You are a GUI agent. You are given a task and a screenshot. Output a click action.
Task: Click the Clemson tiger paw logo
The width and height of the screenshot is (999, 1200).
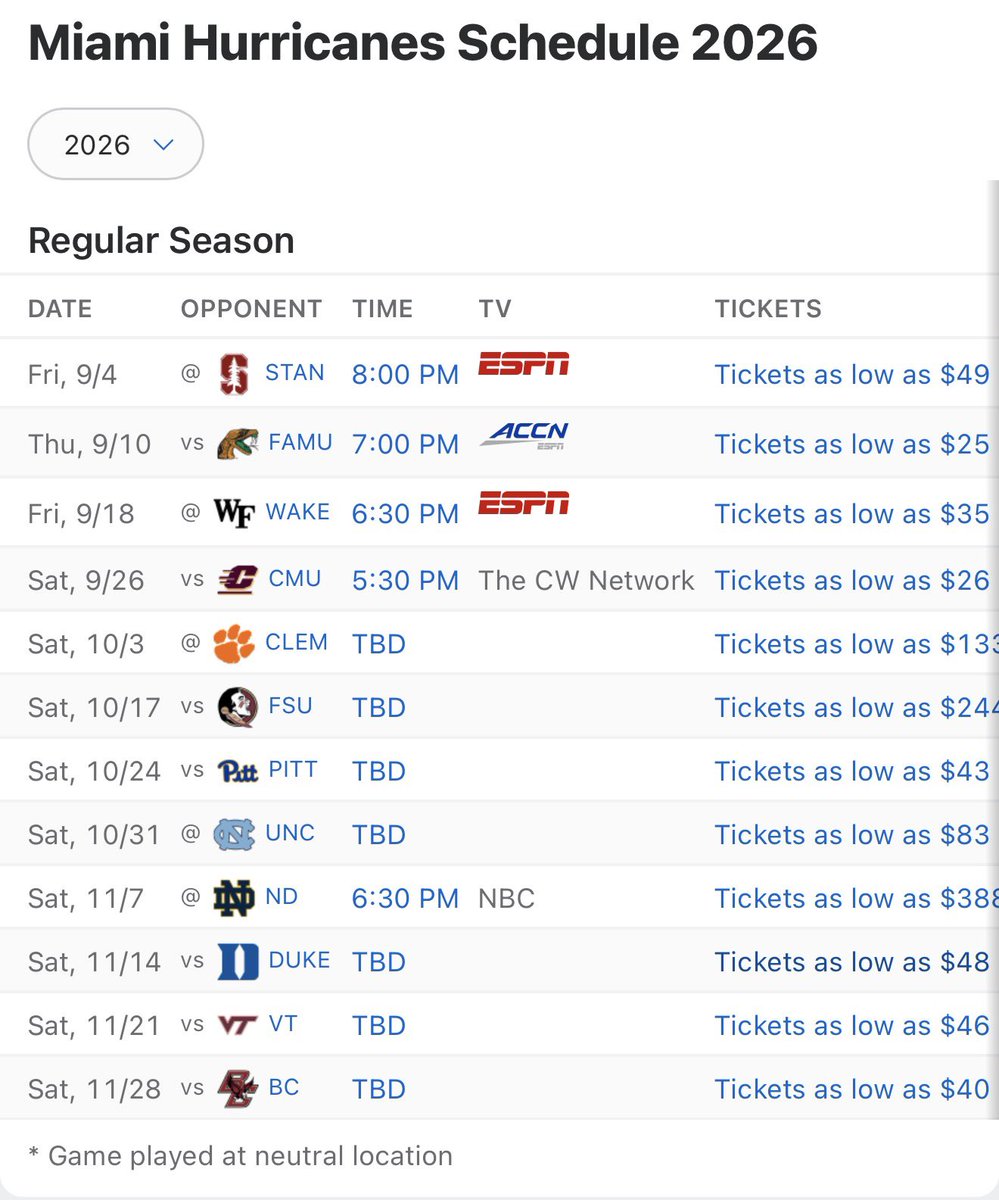(235, 644)
